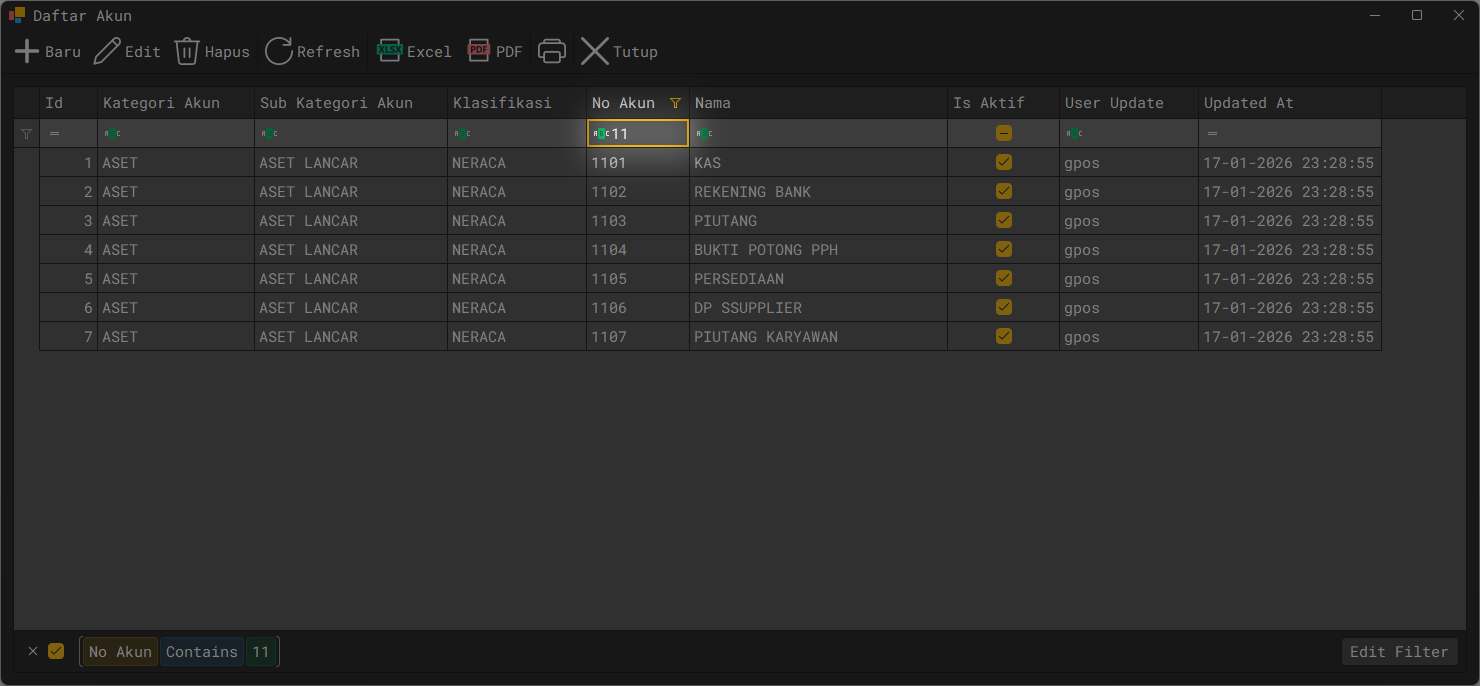Open the Nama filter condition selector
This screenshot has height=686, width=1480.
(704, 133)
